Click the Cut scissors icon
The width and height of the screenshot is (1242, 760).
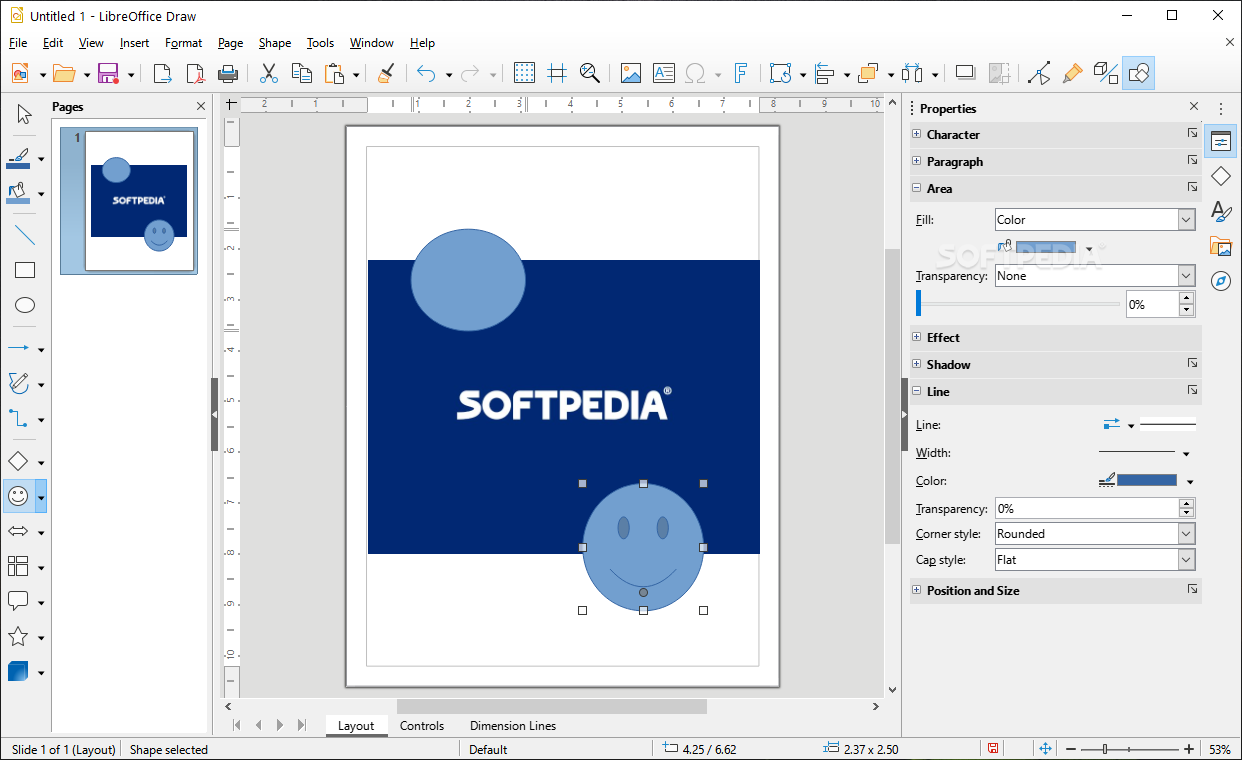click(269, 73)
